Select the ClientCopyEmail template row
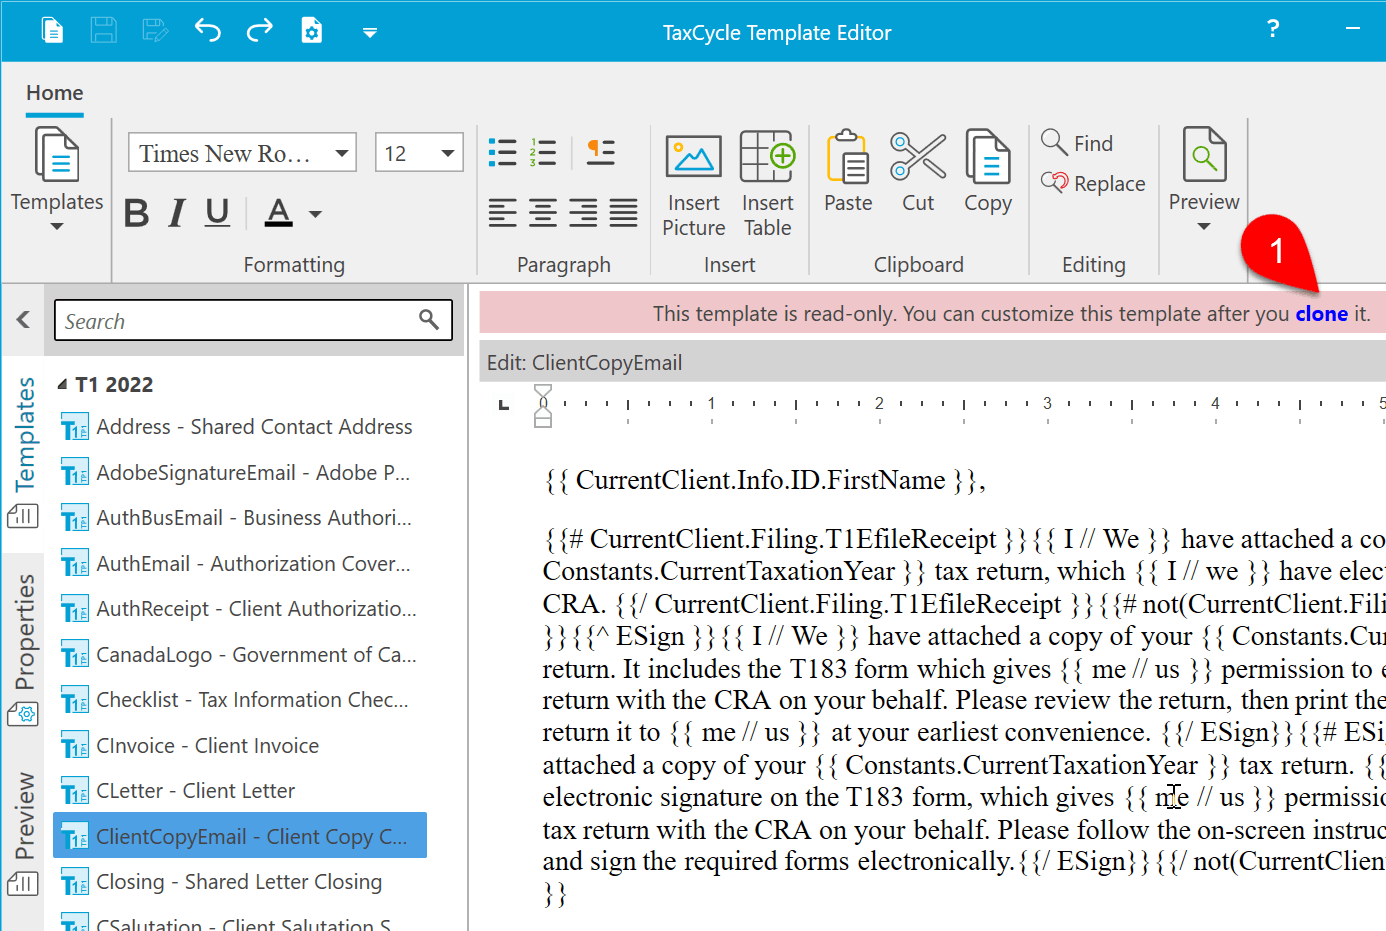Viewport: 1386px width, 931px height. pyautogui.click(x=240, y=836)
